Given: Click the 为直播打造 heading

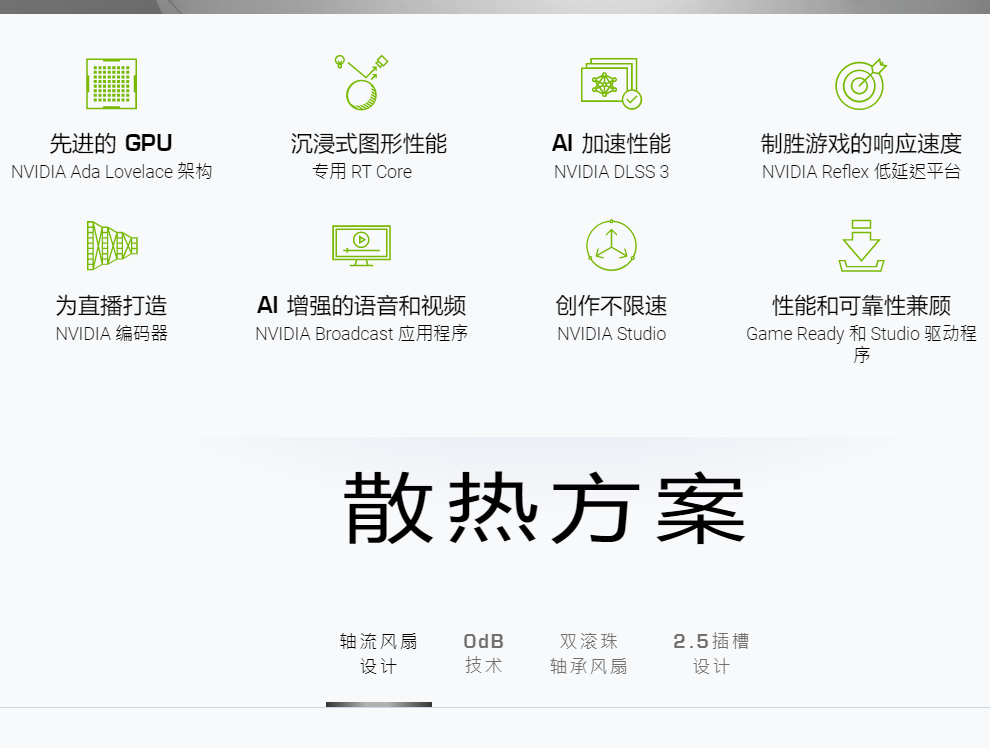Looking at the screenshot, I should click(111, 306).
